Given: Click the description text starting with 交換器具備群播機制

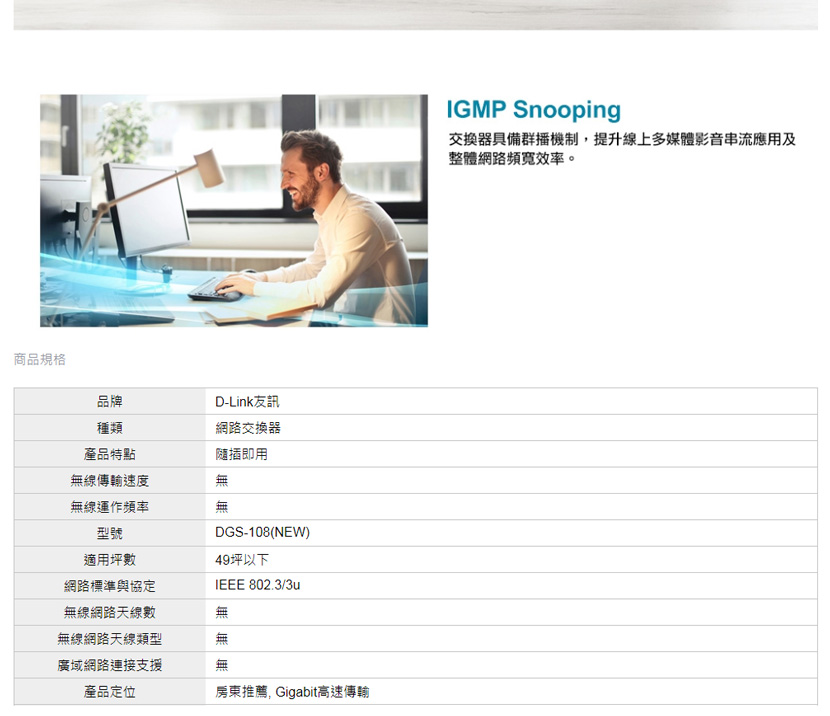Looking at the screenshot, I should 622,149.
